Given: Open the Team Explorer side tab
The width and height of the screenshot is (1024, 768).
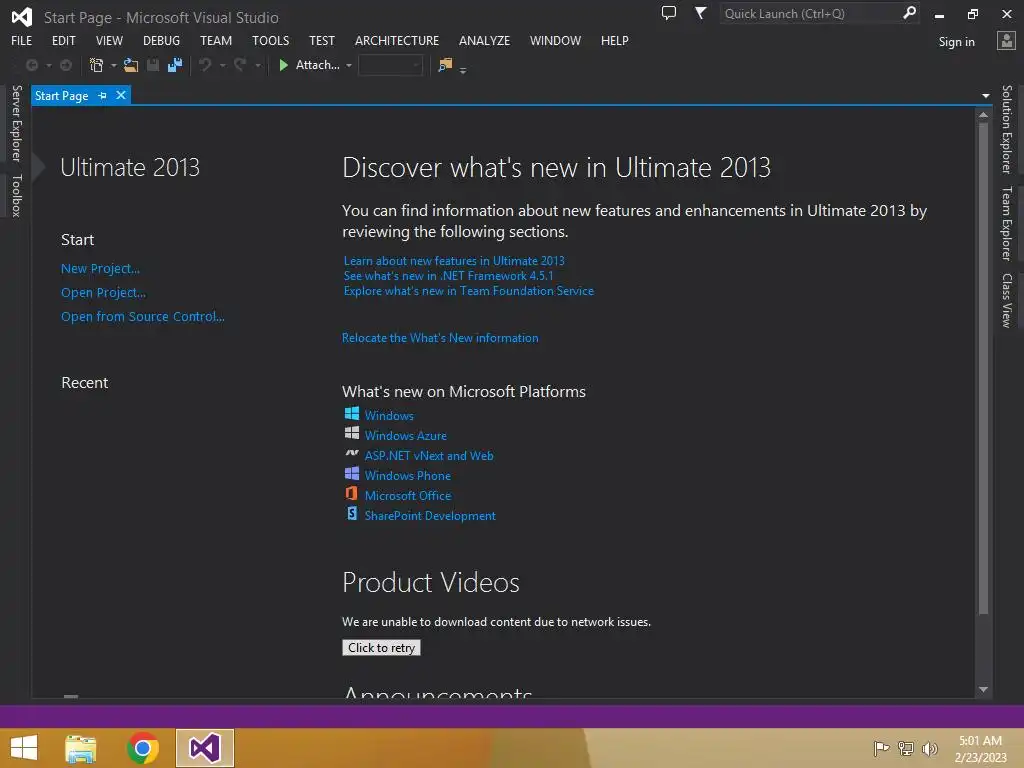Looking at the screenshot, I should pos(1007,223).
